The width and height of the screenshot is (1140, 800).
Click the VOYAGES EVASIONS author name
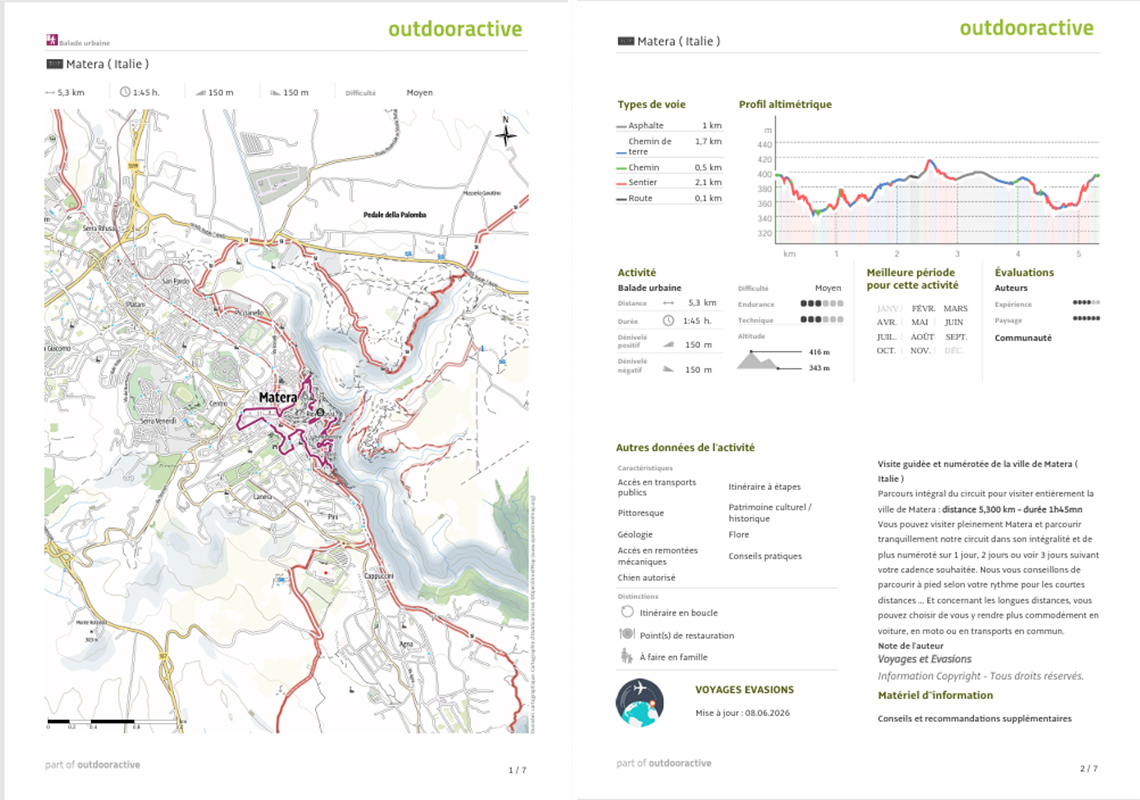pos(744,689)
